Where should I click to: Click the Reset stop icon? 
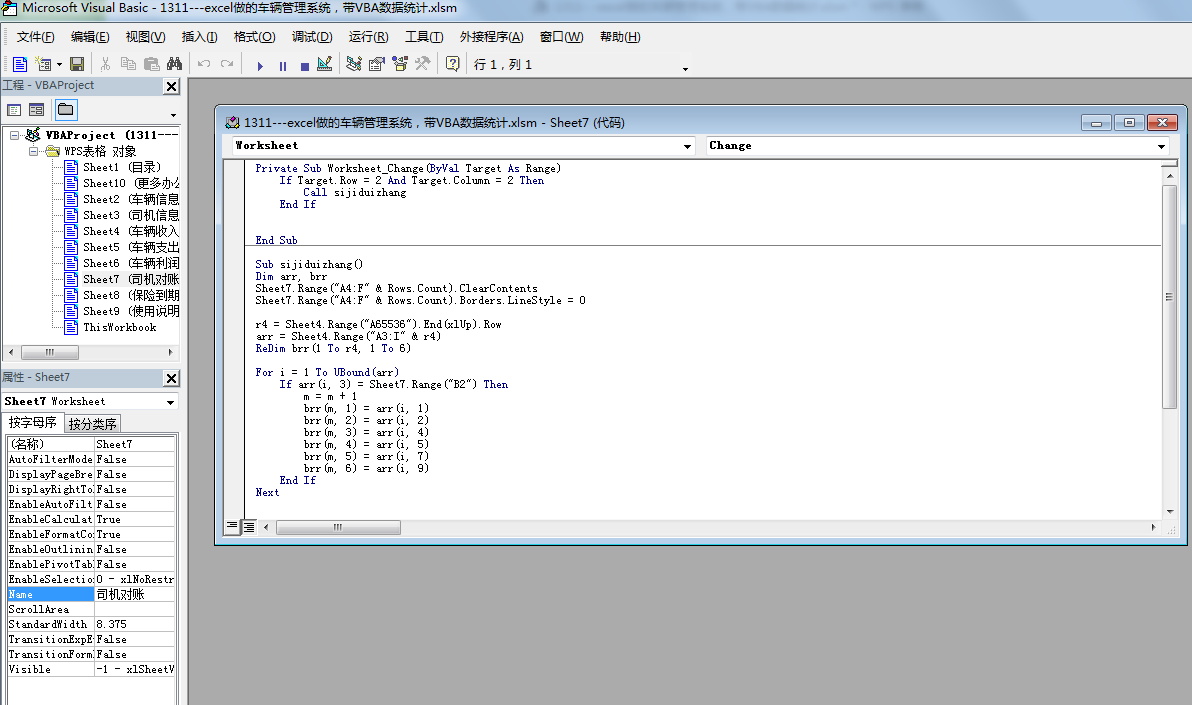pos(304,65)
